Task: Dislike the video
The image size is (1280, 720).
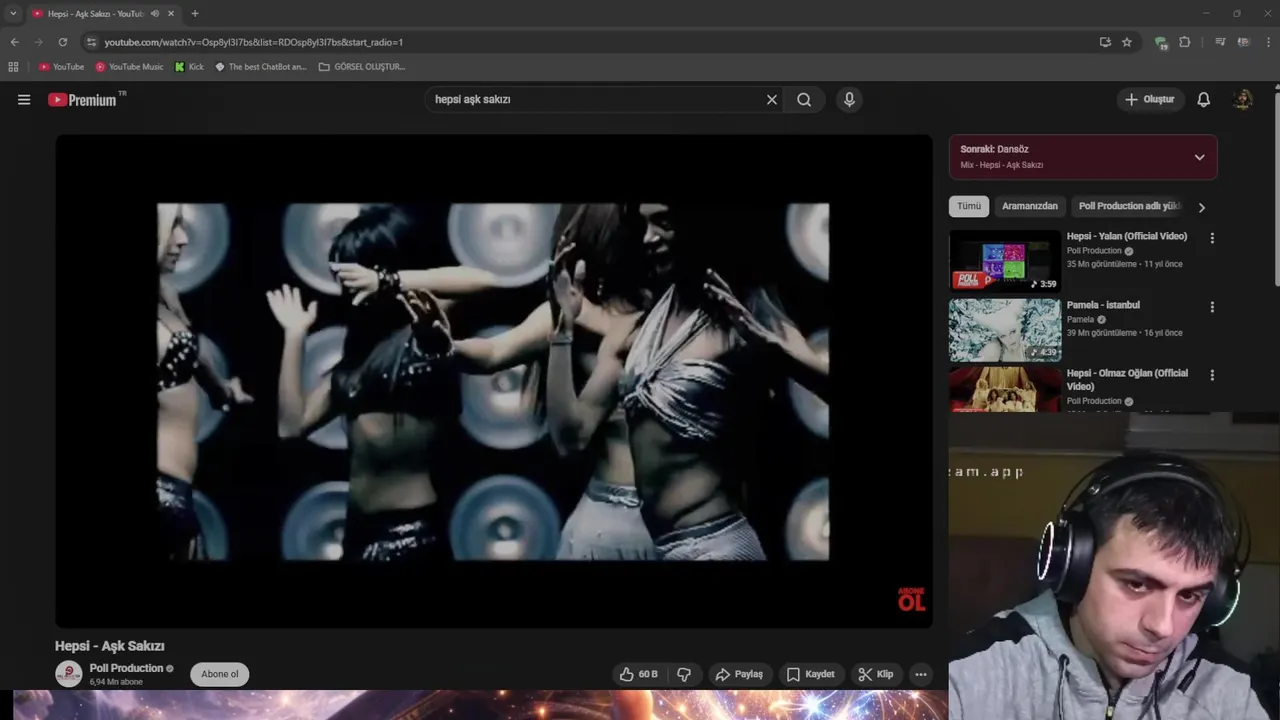Action: [x=684, y=675]
